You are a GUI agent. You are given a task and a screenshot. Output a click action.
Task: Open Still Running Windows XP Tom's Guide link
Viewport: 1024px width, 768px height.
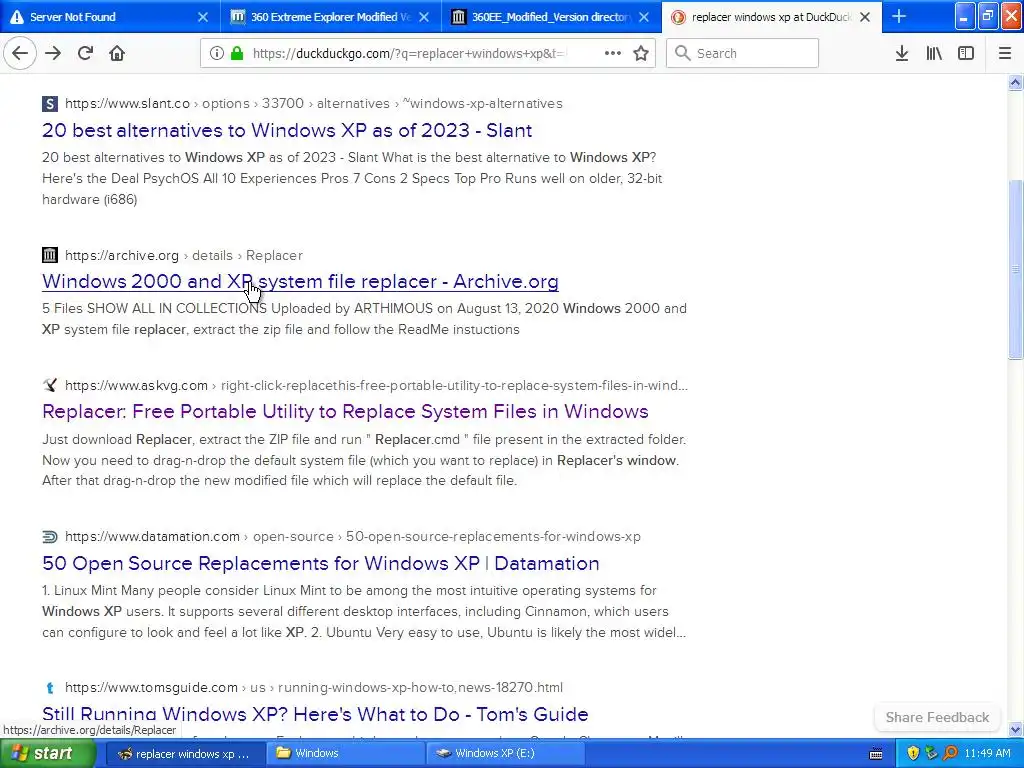click(315, 714)
